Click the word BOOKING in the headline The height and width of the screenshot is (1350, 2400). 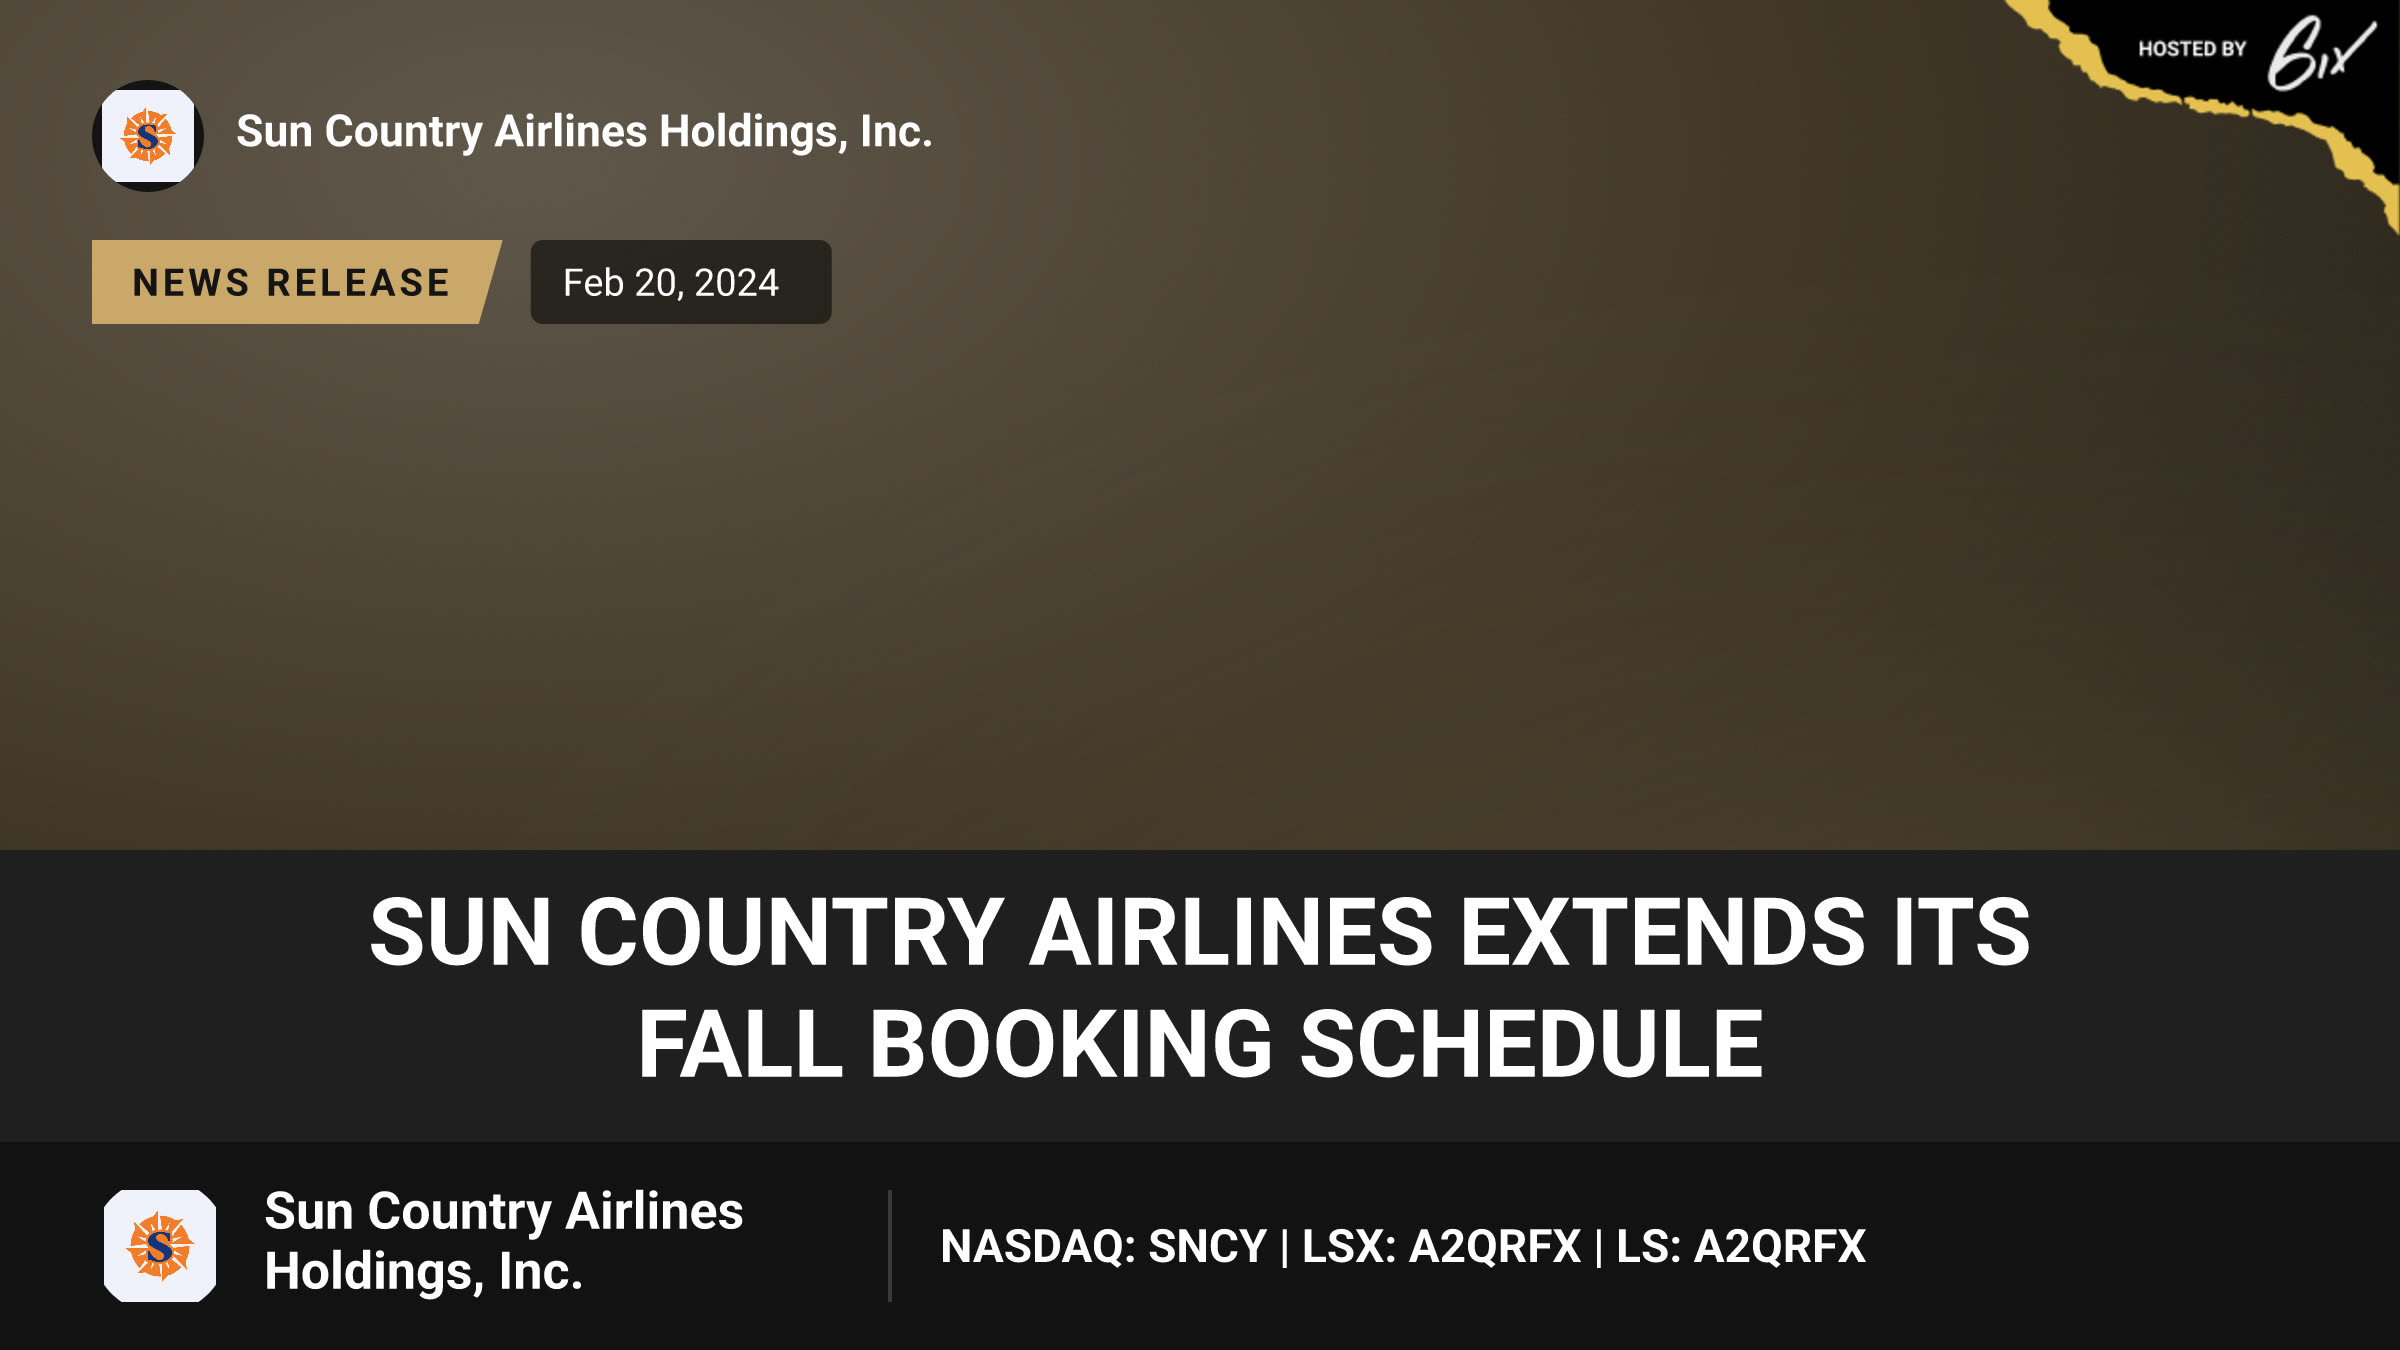pos(1071,1045)
